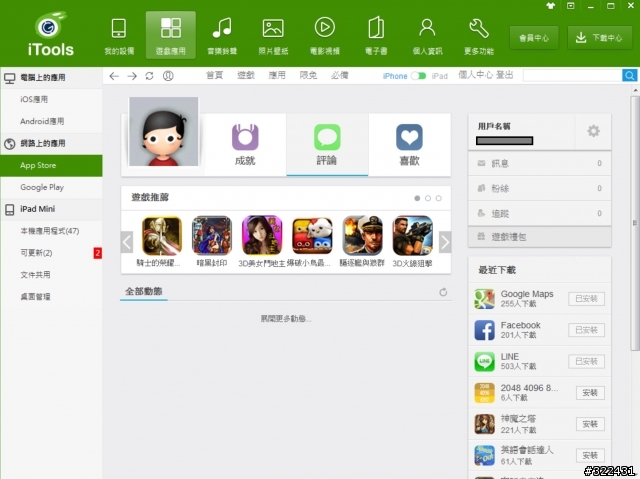Screen dimensions: 640x479
Task: Open the Member Center (會員中心) button
Action: pos(534,38)
